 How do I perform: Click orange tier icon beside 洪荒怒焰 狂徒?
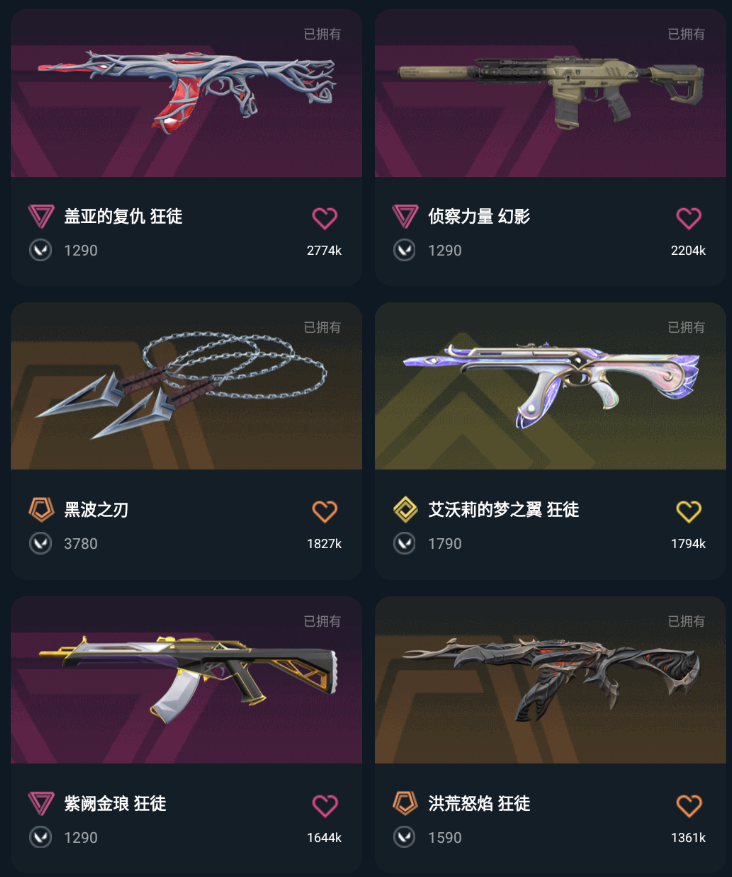(405, 803)
